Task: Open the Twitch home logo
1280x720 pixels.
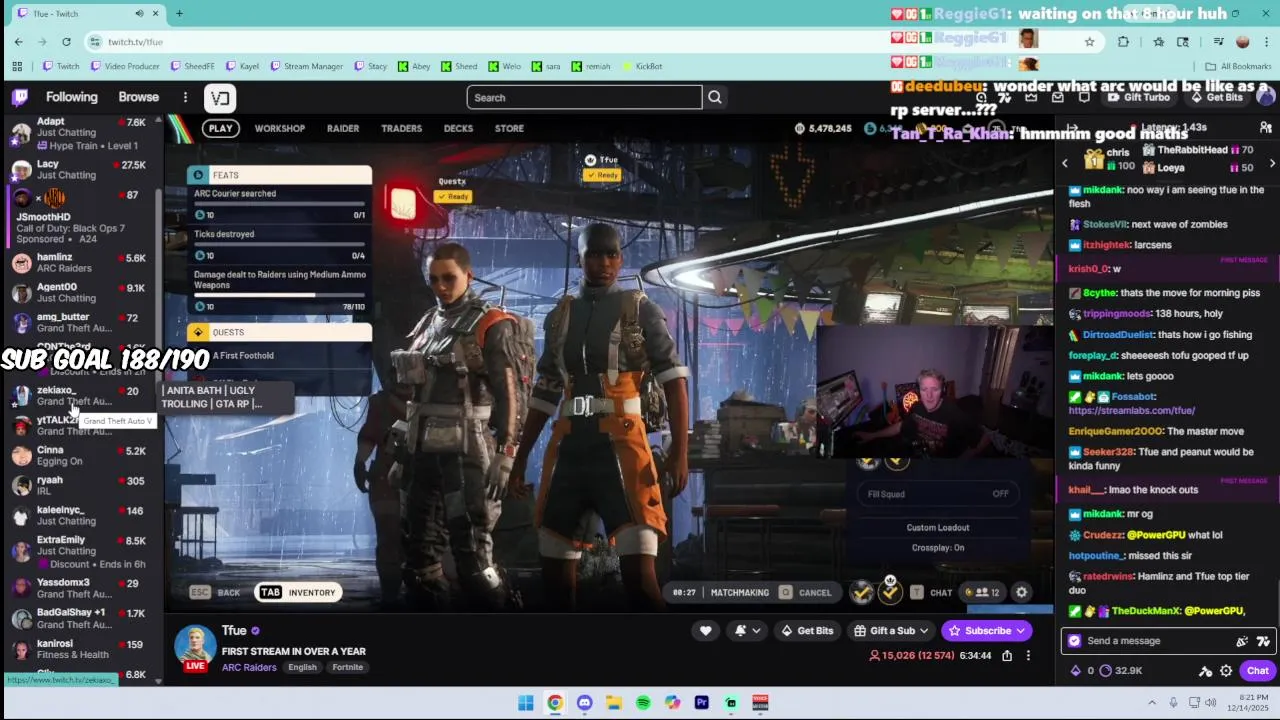Action: coord(20,97)
